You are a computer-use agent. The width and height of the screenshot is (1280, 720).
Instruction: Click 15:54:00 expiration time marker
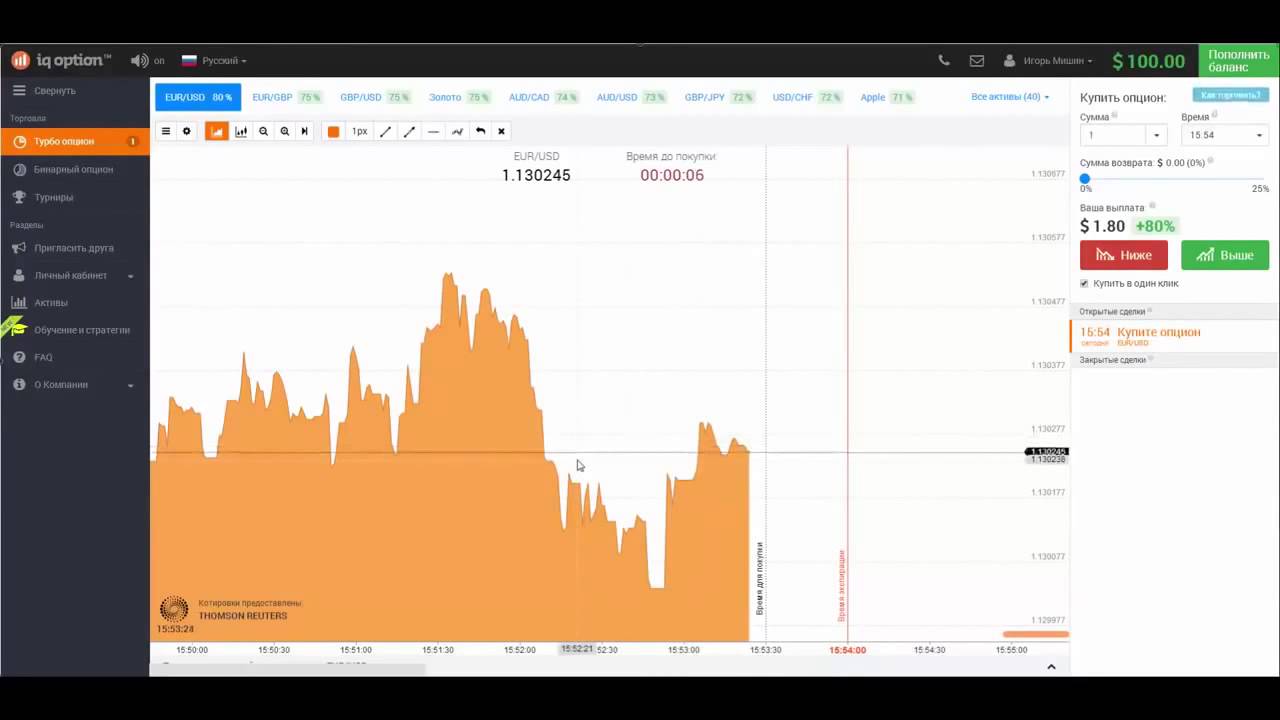pyautogui.click(x=847, y=650)
